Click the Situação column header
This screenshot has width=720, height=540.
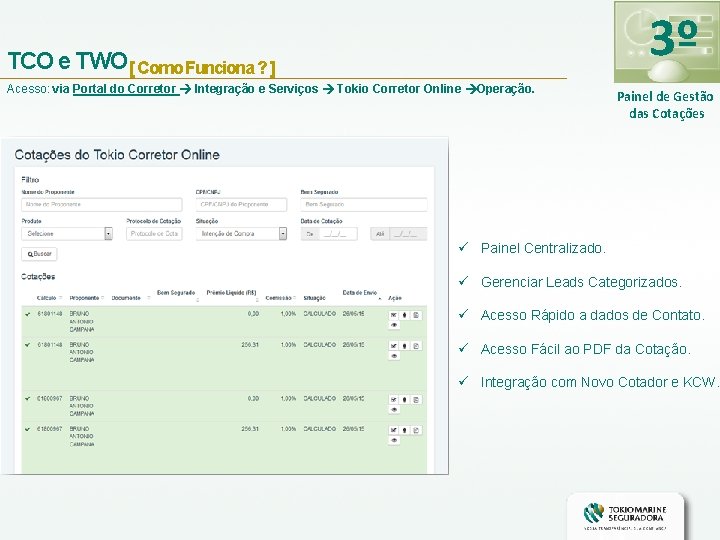[315, 298]
